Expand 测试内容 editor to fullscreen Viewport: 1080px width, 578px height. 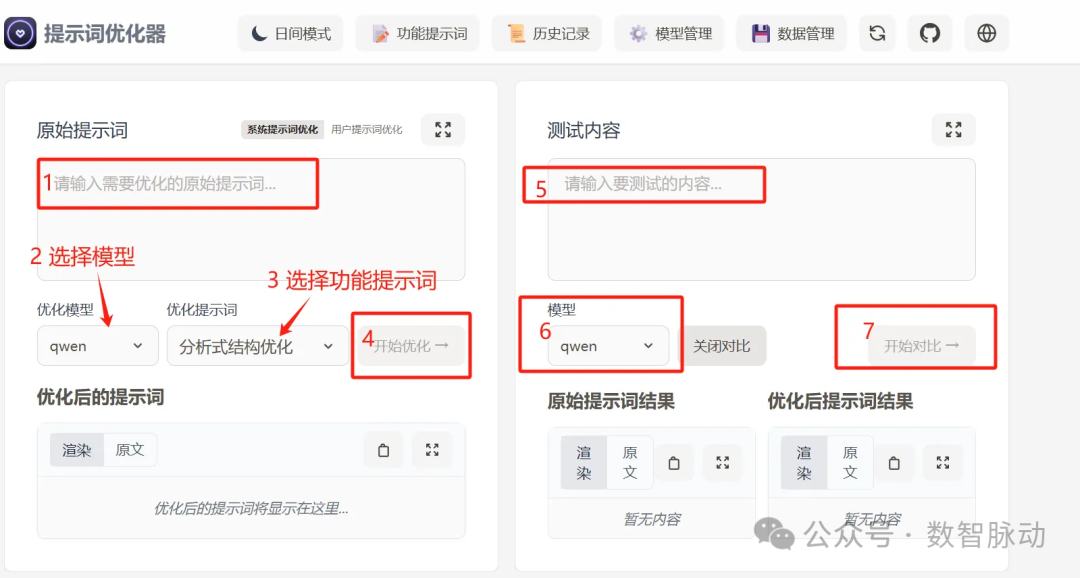coord(953,130)
